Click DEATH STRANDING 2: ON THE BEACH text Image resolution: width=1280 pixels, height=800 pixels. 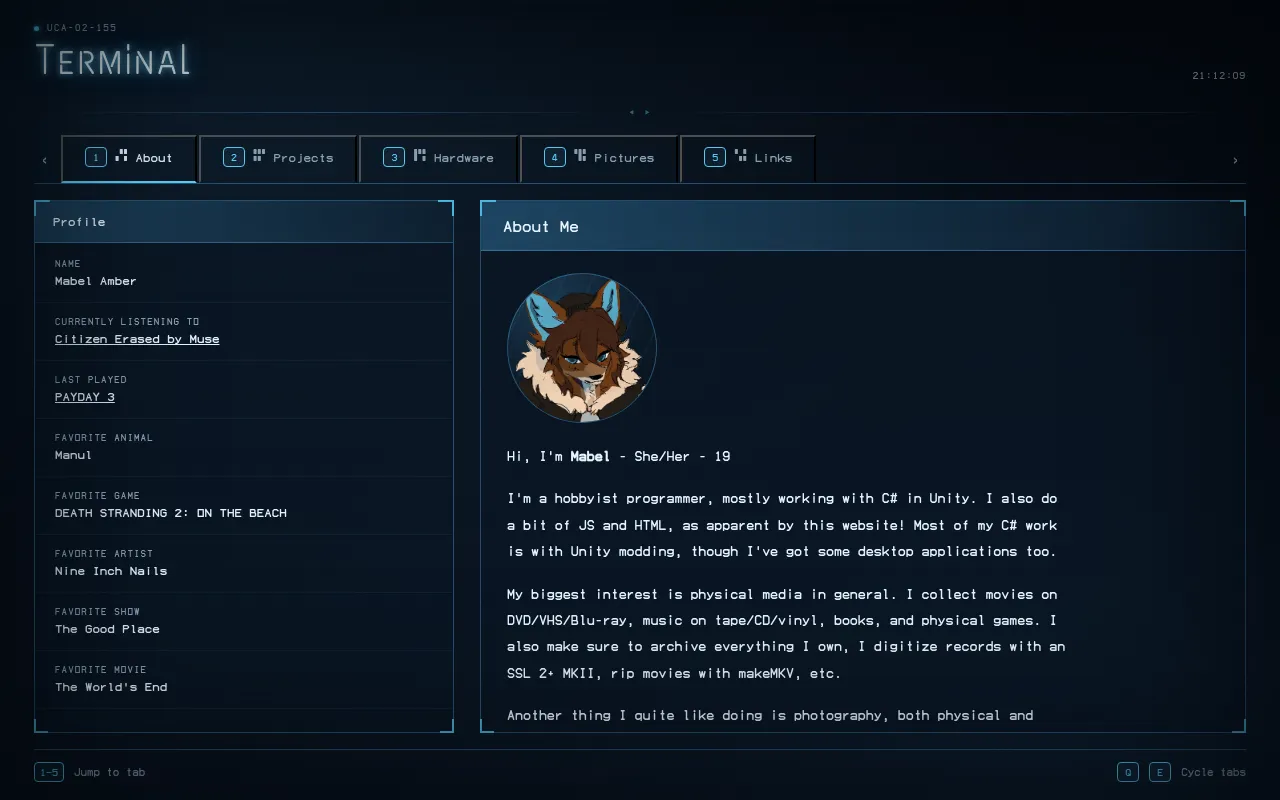pos(171,513)
